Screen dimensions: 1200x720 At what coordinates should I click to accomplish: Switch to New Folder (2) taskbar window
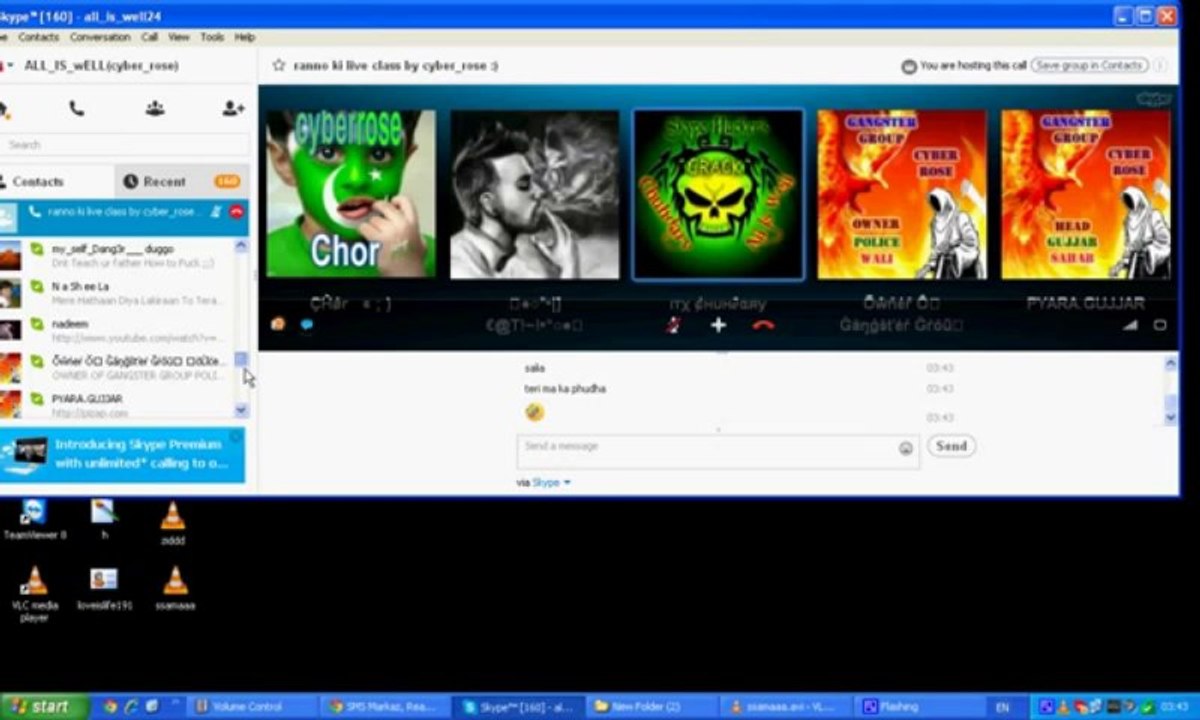click(x=653, y=706)
